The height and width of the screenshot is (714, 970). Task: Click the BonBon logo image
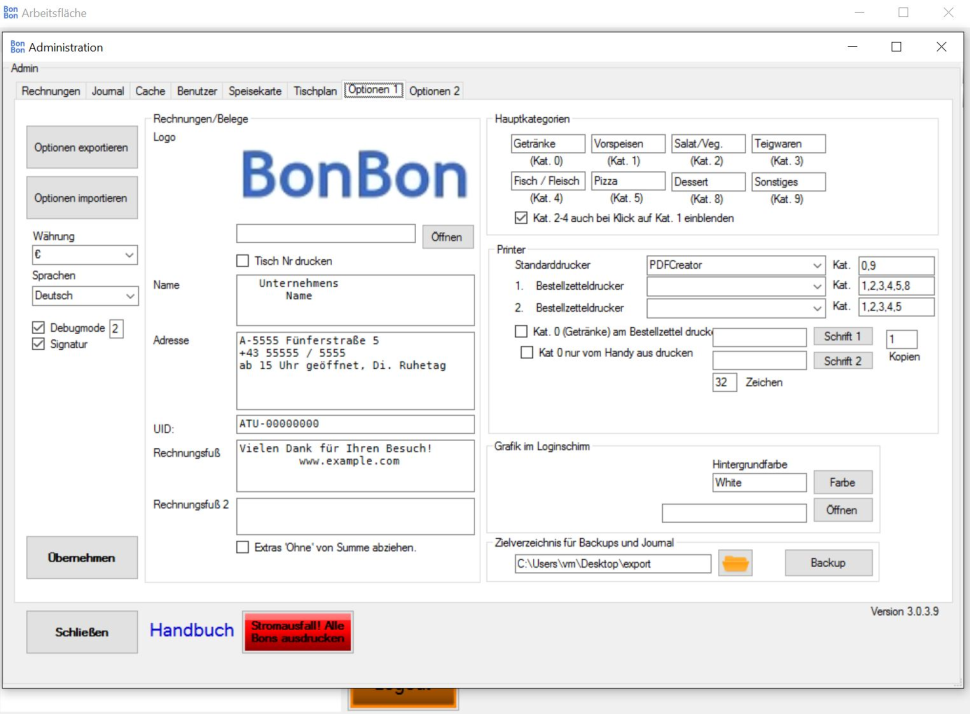(354, 177)
